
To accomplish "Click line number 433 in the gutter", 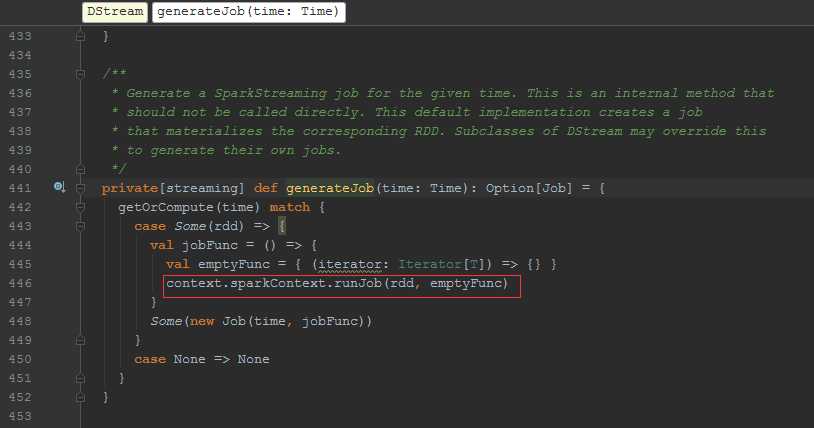I will click(20, 36).
